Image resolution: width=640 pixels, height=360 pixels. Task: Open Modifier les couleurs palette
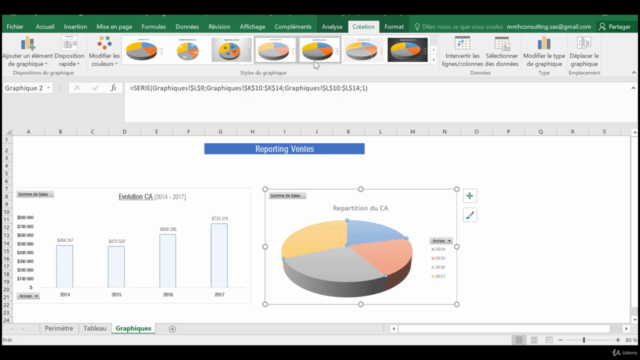104,51
